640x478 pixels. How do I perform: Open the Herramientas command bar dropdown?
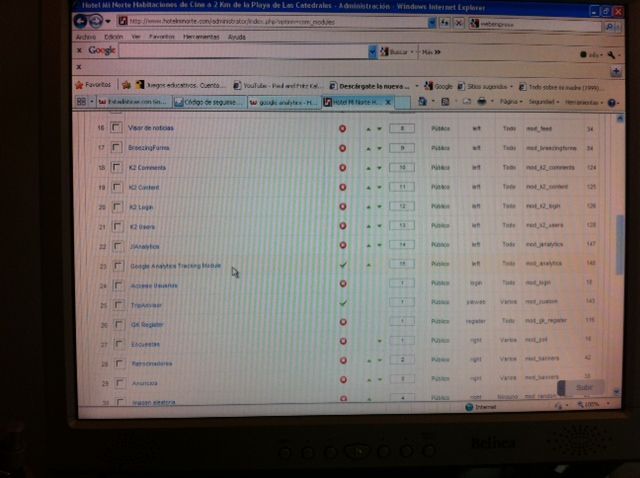(584, 102)
